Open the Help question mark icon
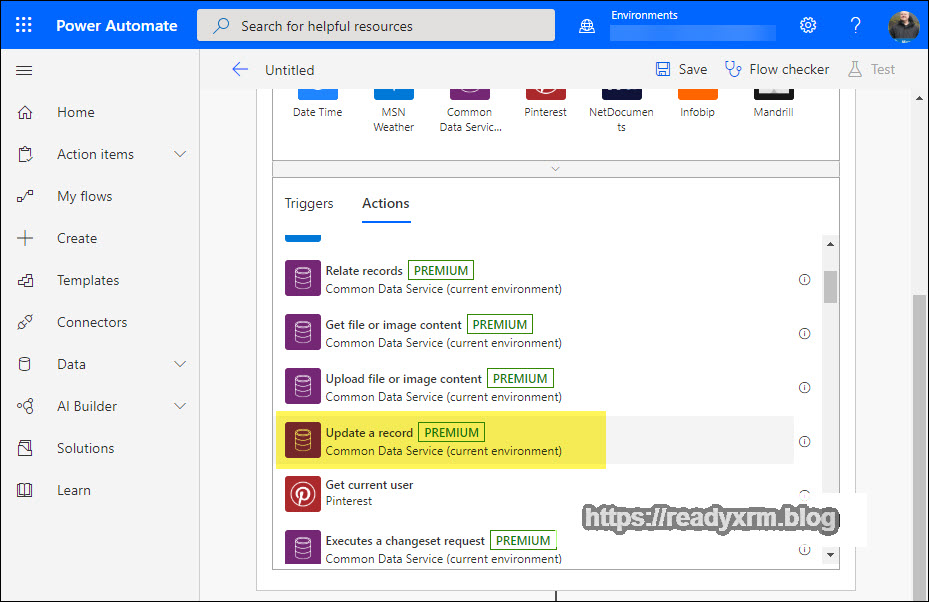The height and width of the screenshot is (602, 929). point(856,25)
